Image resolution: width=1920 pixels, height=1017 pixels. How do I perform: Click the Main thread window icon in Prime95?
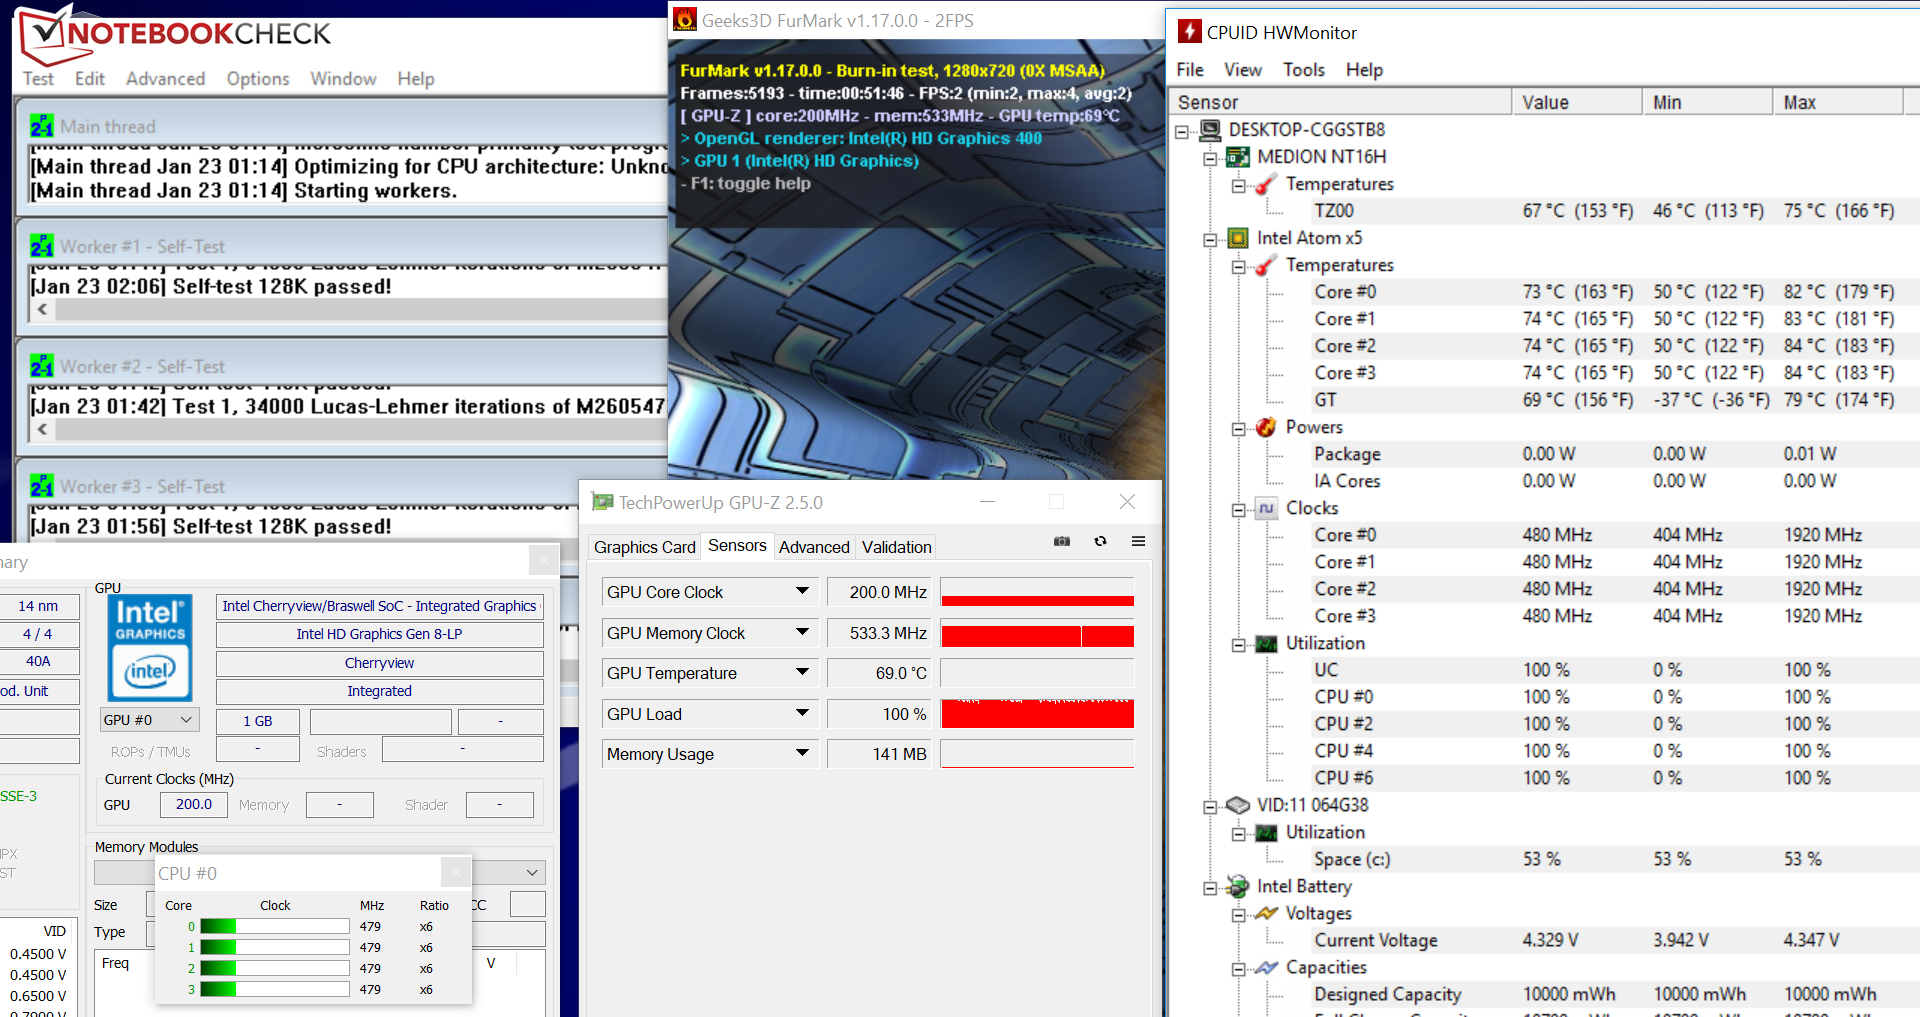[x=41, y=127]
